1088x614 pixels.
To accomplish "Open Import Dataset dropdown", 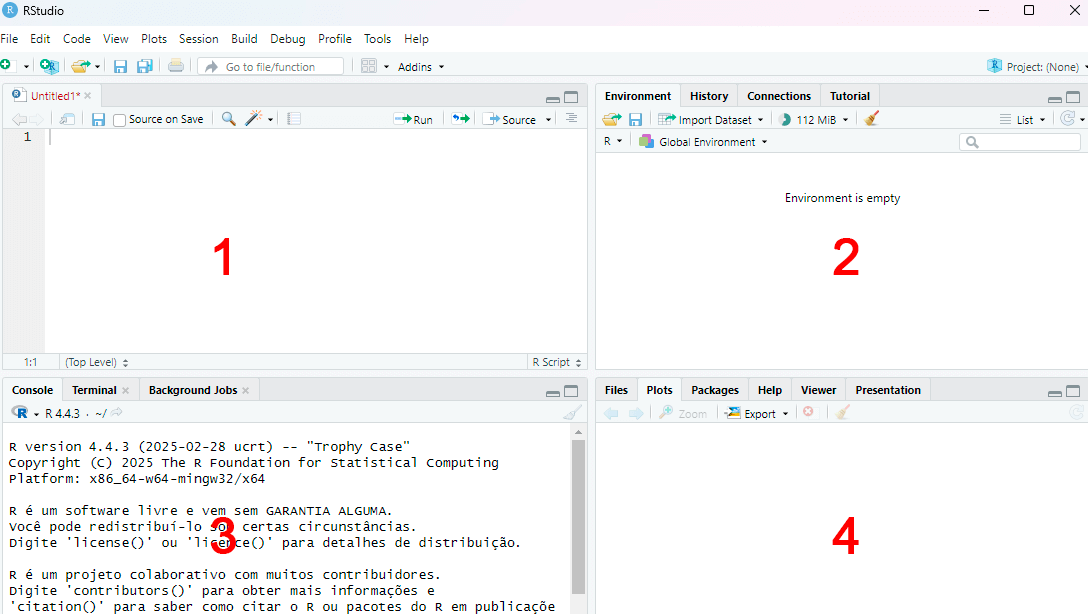I will 711,119.
